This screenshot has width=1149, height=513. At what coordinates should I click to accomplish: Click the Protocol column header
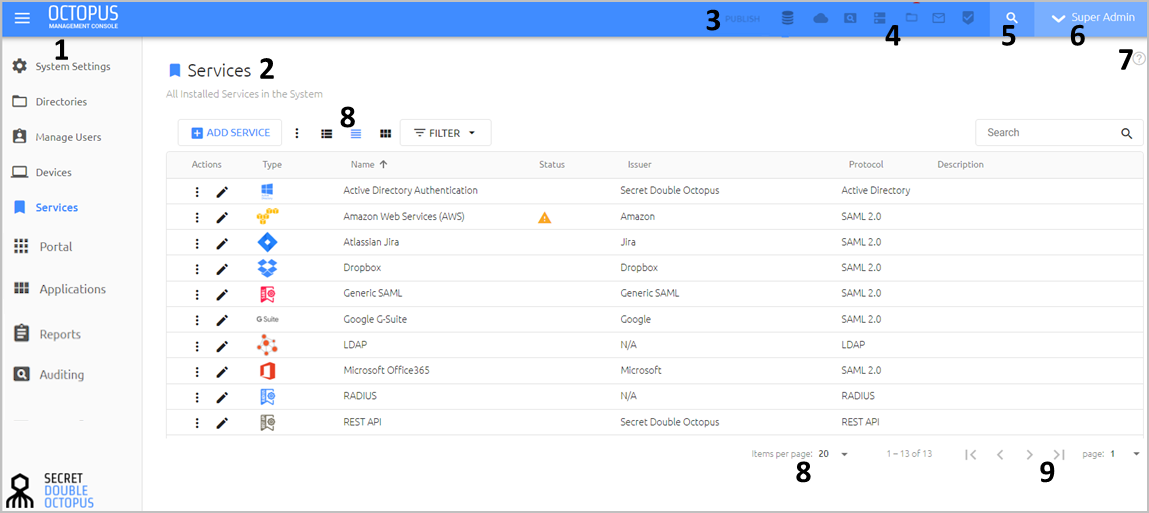pos(866,165)
